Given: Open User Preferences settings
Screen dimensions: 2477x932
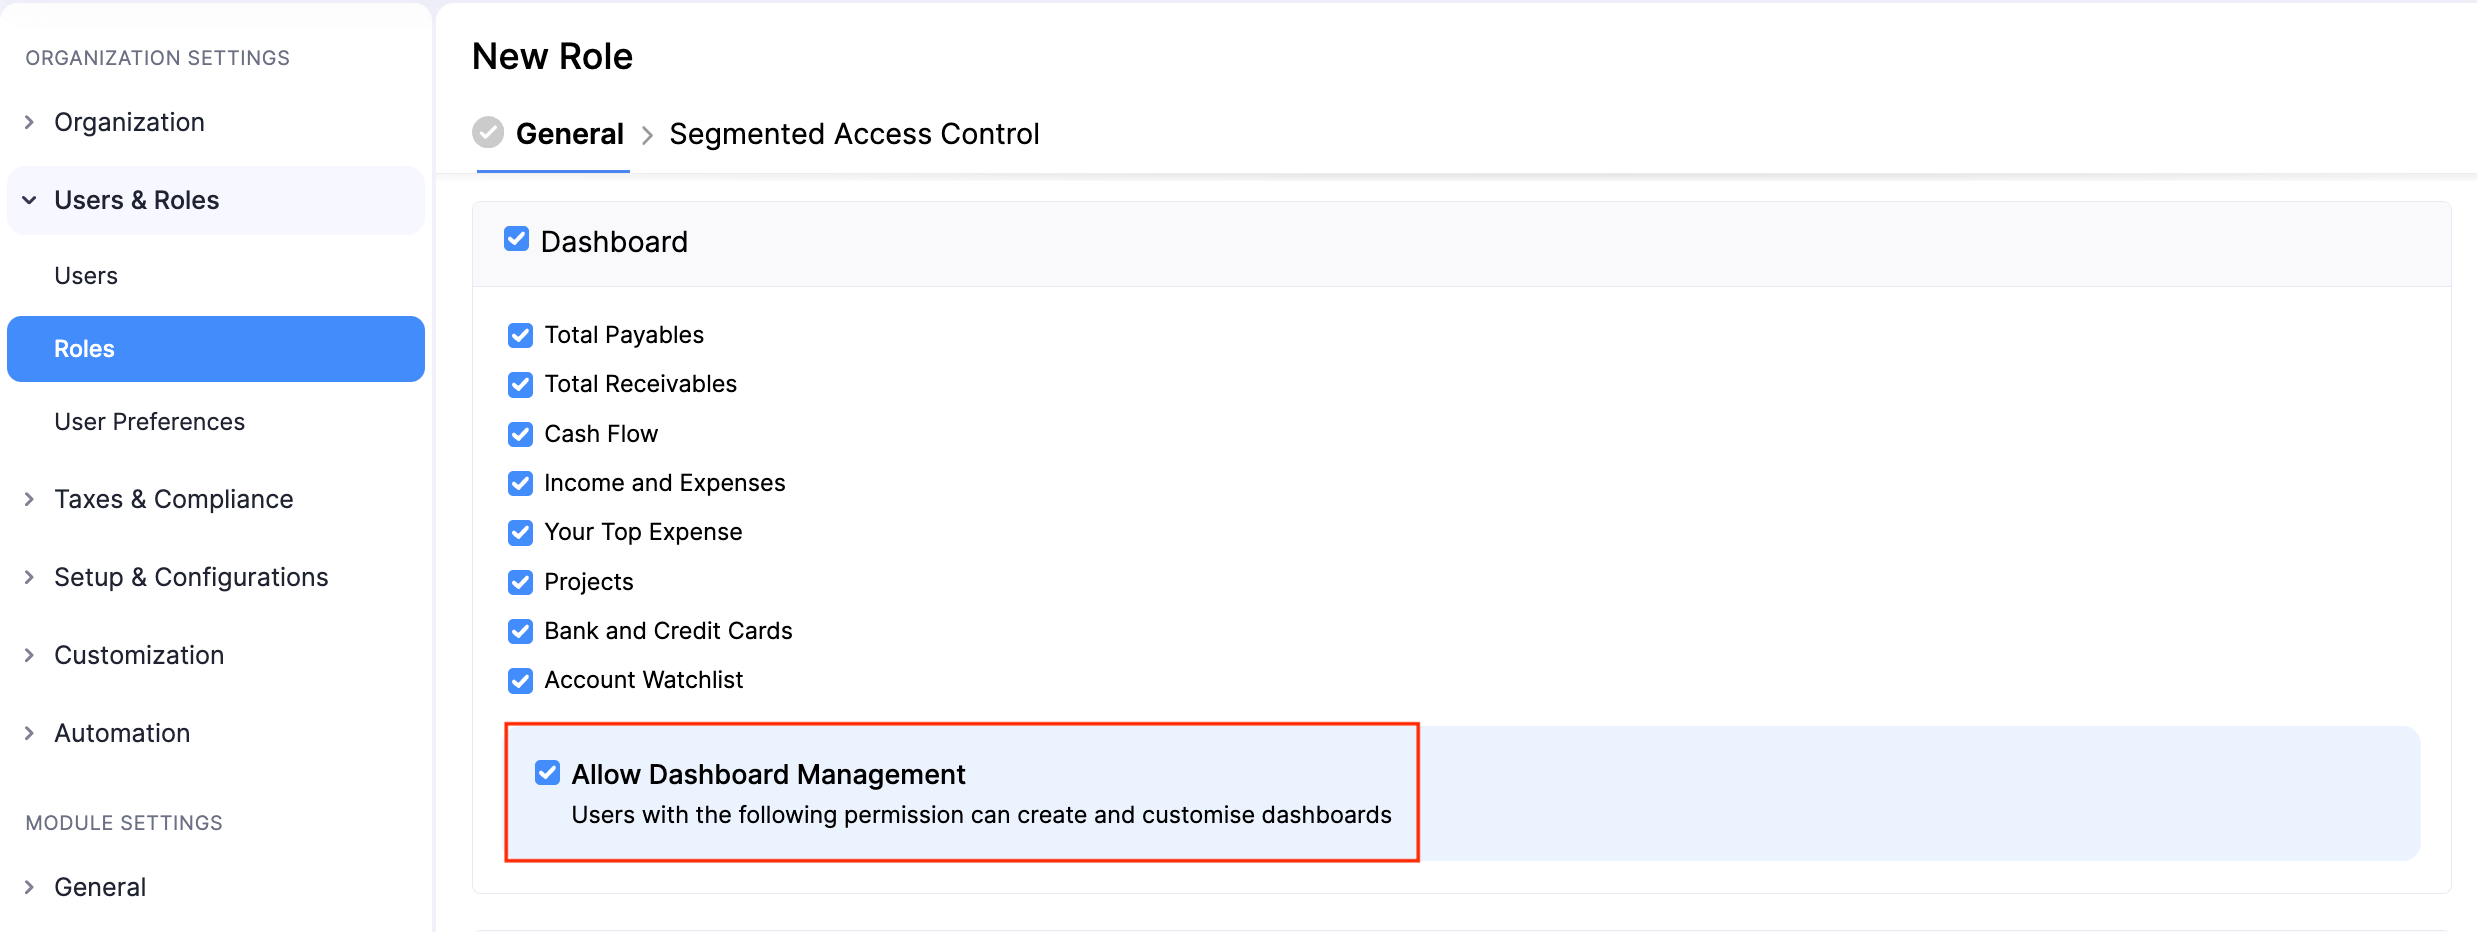Looking at the screenshot, I should coord(149,421).
